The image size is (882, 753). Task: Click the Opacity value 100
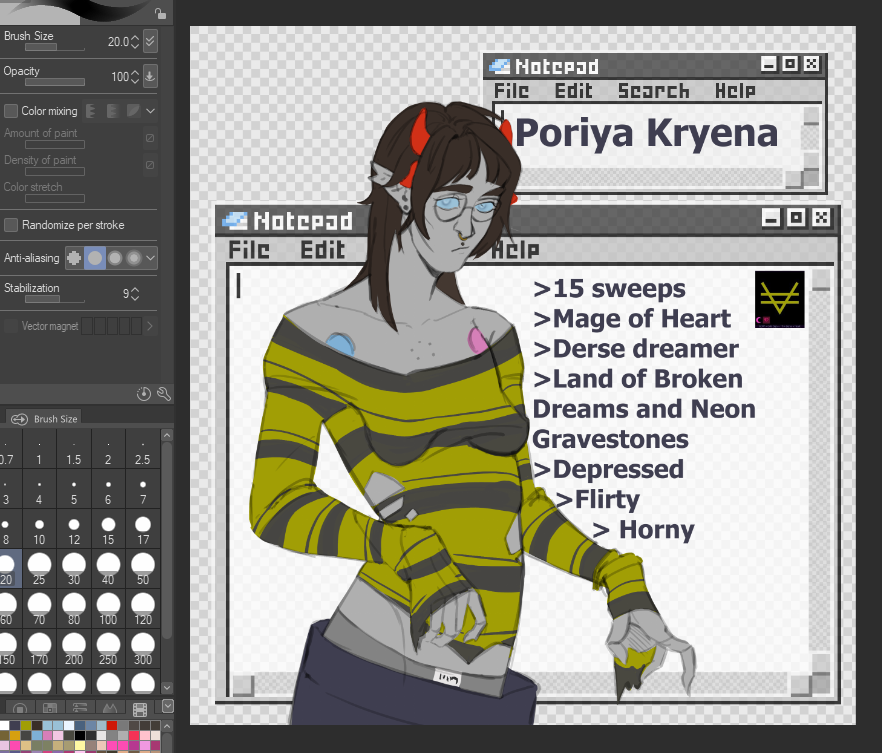pos(120,76)
